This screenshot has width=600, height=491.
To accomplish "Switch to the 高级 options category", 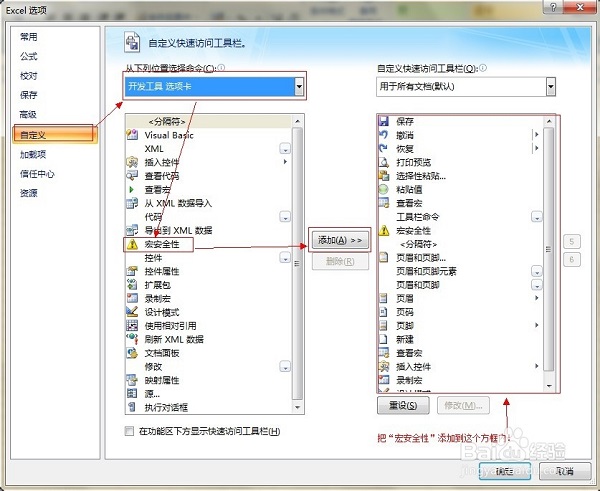I will pyautogui.click(x=28, y=114).
